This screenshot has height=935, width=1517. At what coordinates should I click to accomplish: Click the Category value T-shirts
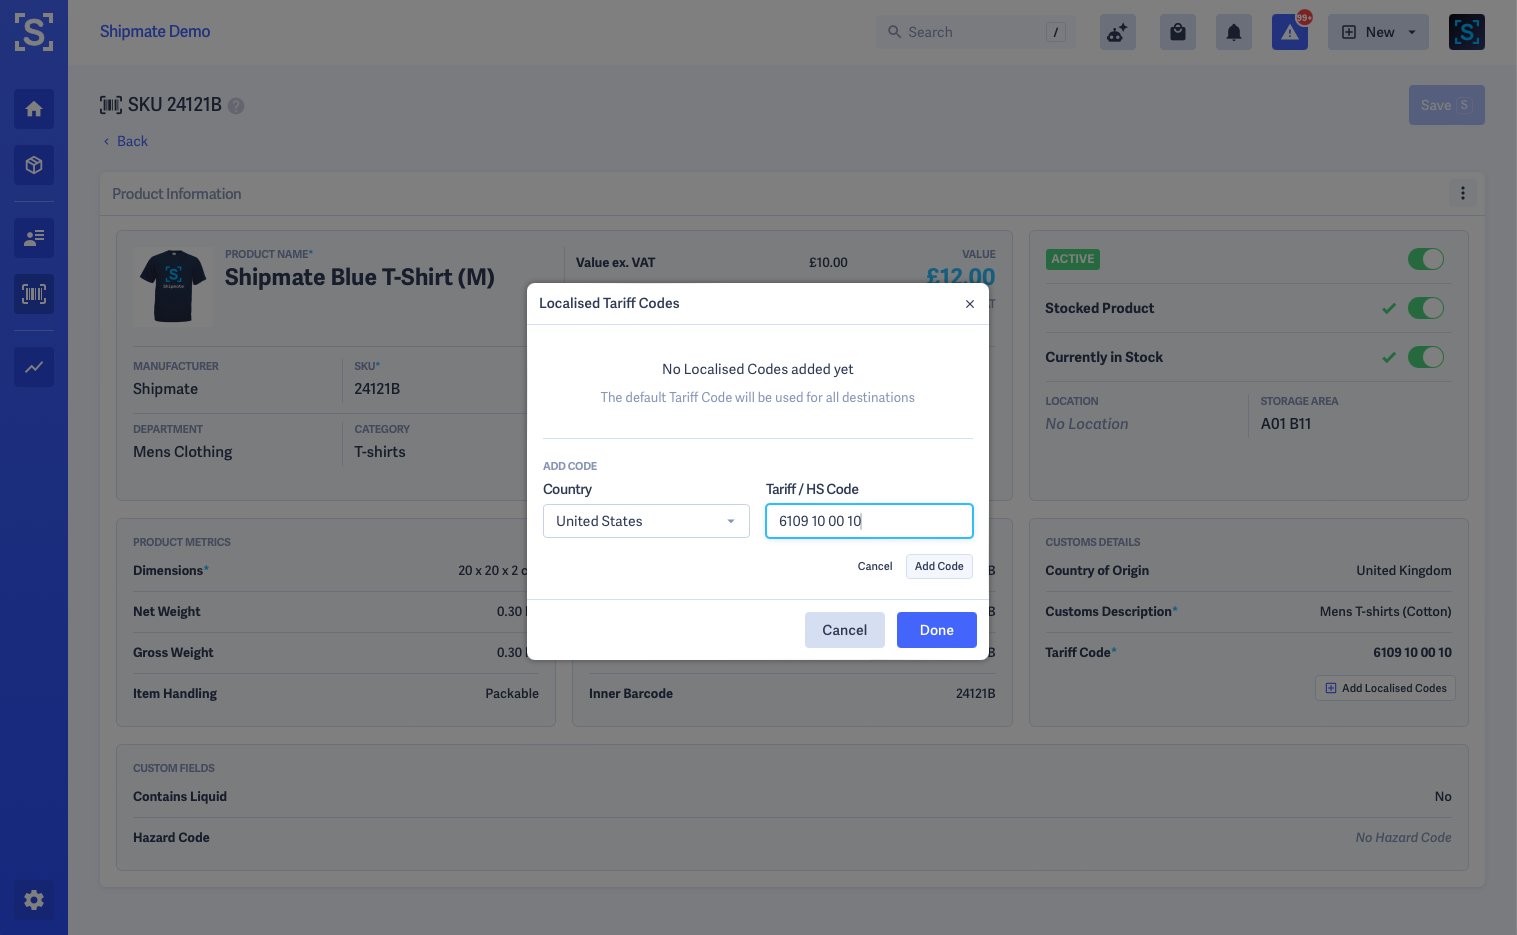click(x=380, y=452)
